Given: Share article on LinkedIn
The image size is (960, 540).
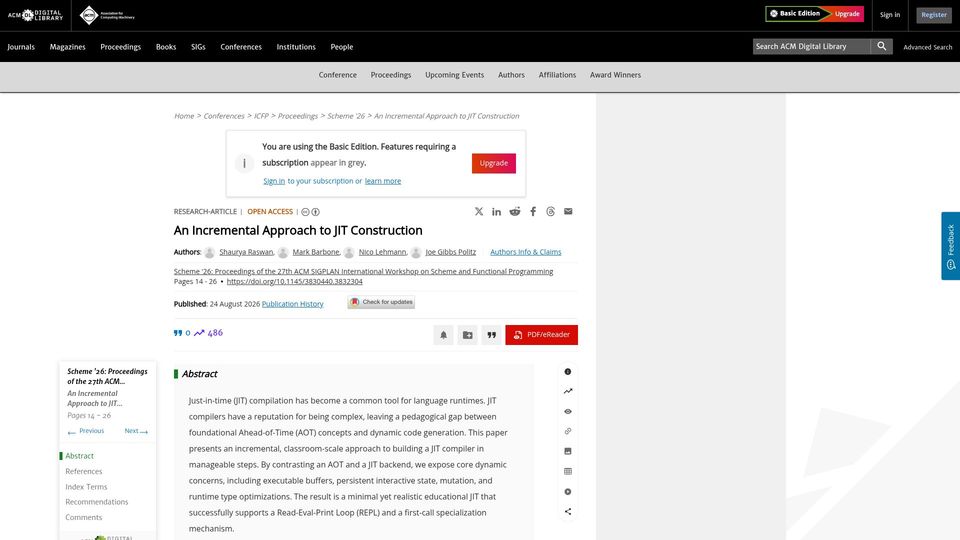Looking at the screenshot, I should pyautogui.click(x=497, y=211).
